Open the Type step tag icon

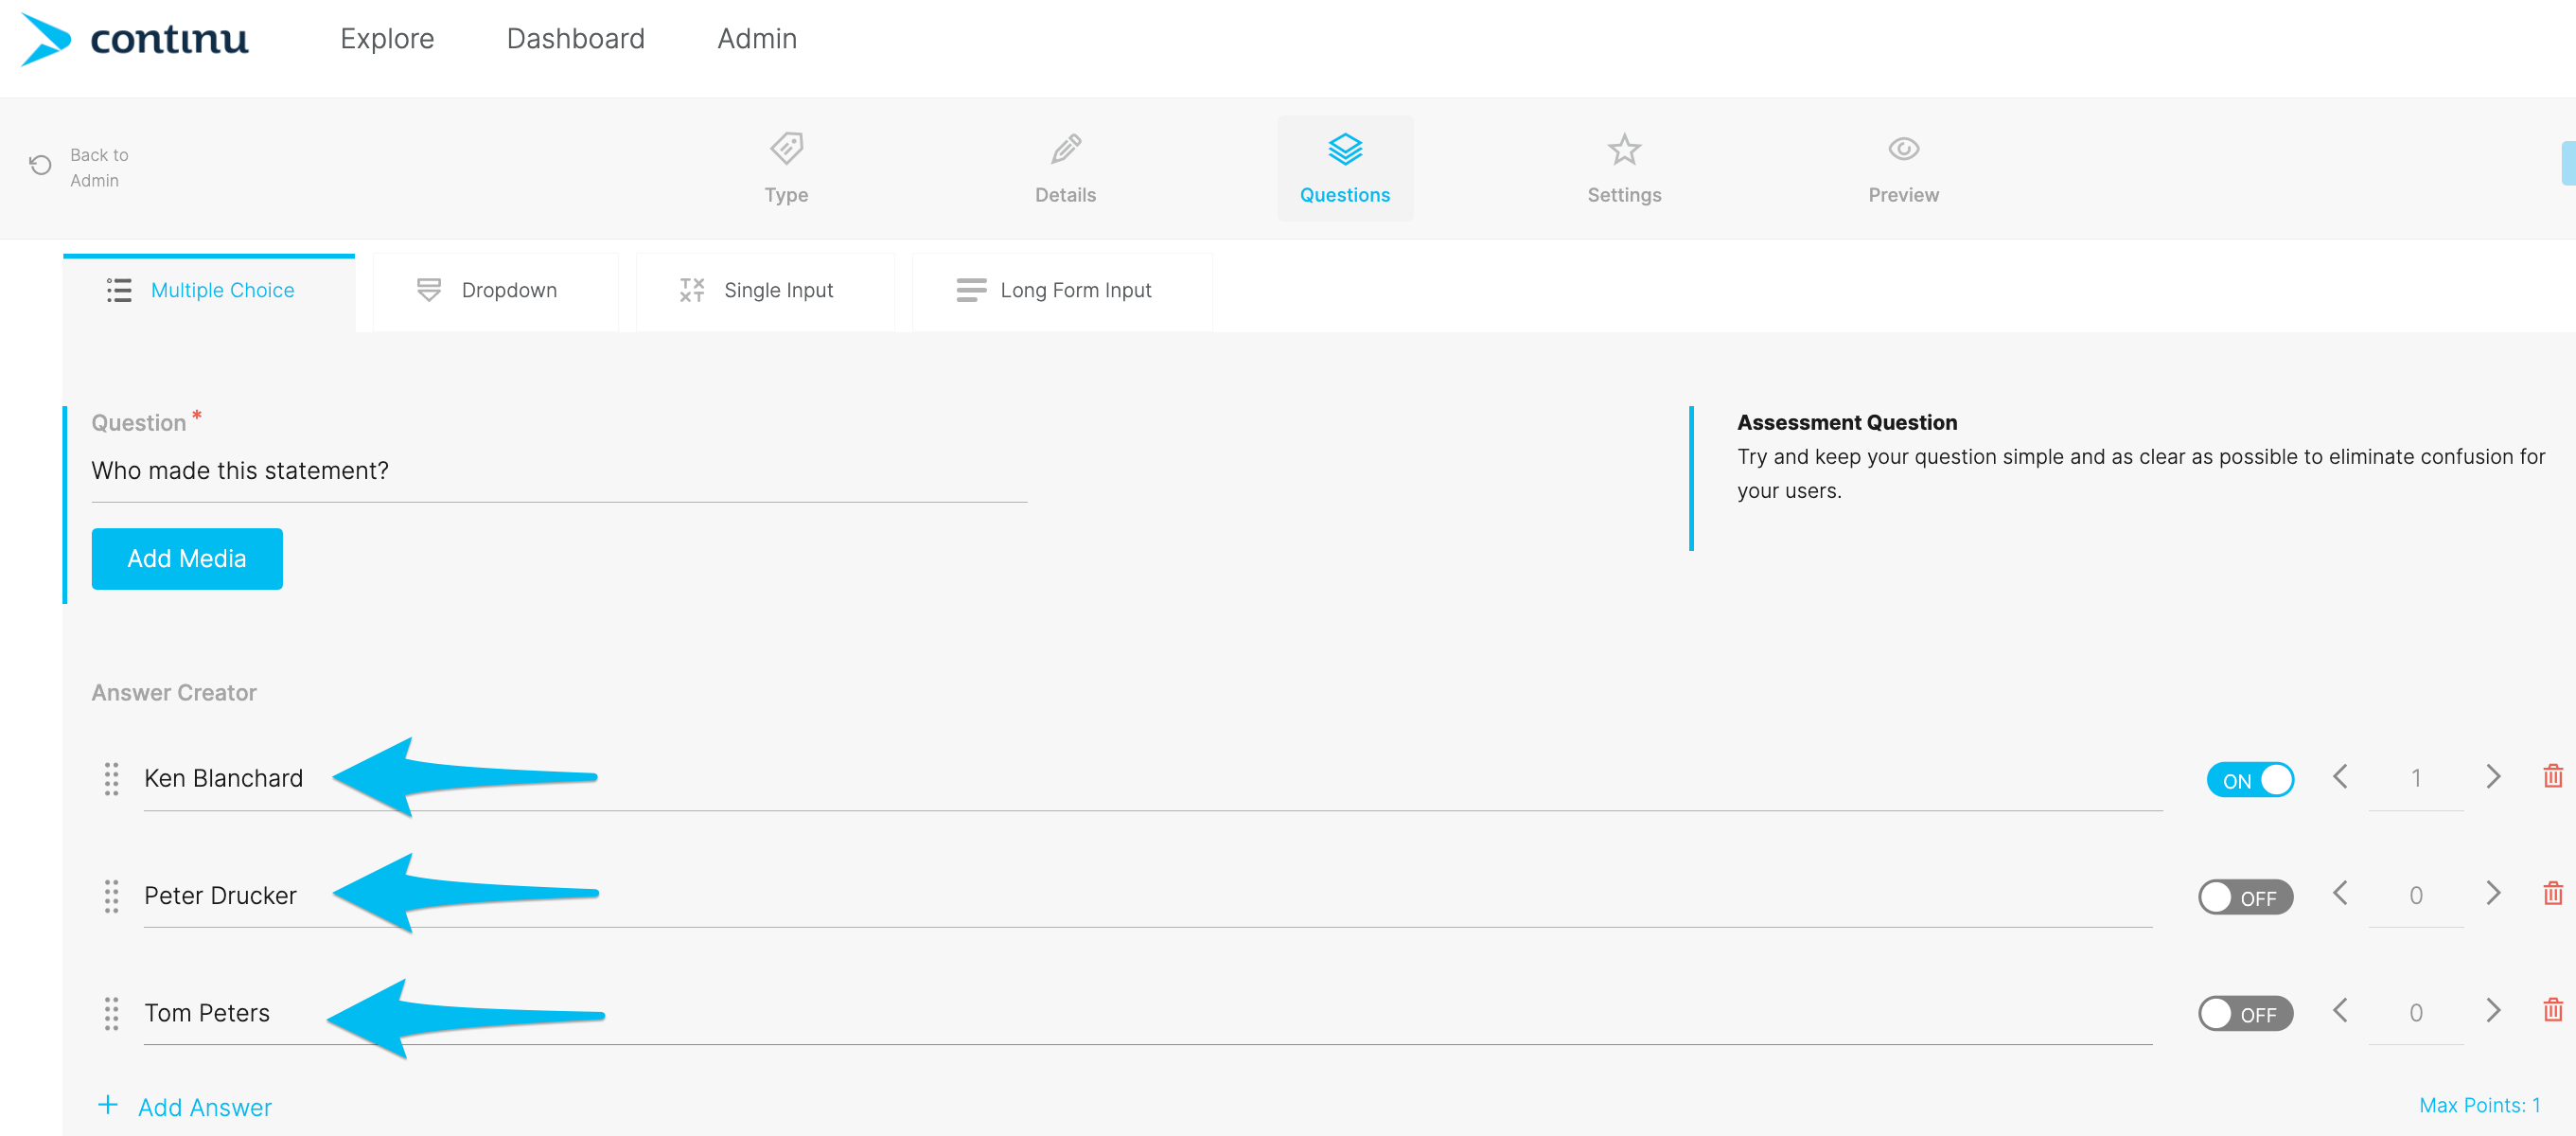[x=786, y=149]
